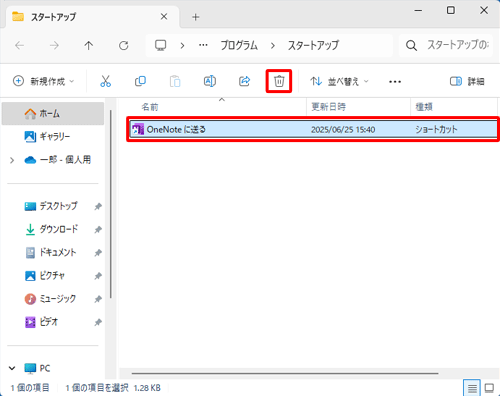Click the pin icon next to ピクチャ
Viewport: 500px width, 396px height.
point(98,276)
